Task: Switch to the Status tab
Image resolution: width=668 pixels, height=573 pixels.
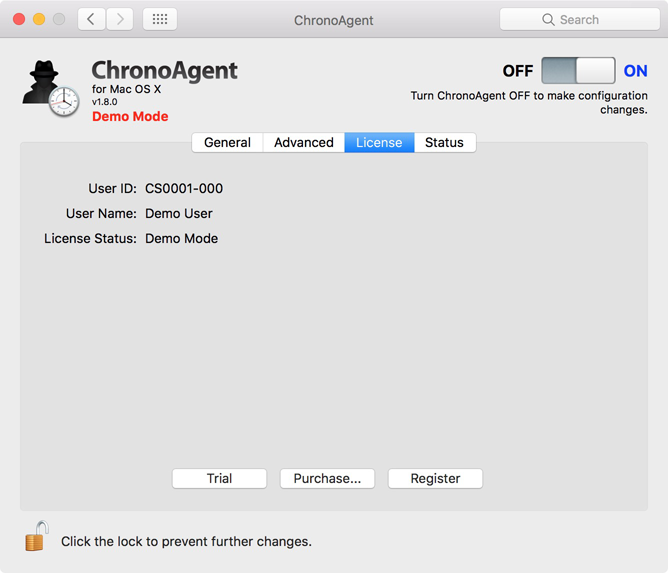Action: (444, 142)
